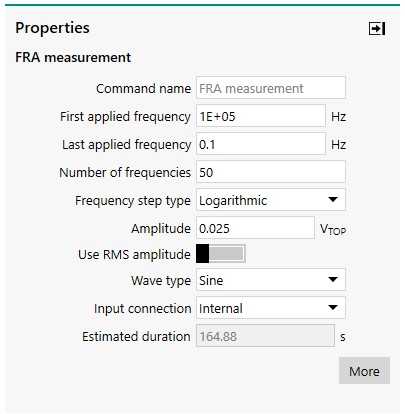Click the Use RMS amplitude label text
Viewport: 405px width, 414px height.
coord(134,254)
